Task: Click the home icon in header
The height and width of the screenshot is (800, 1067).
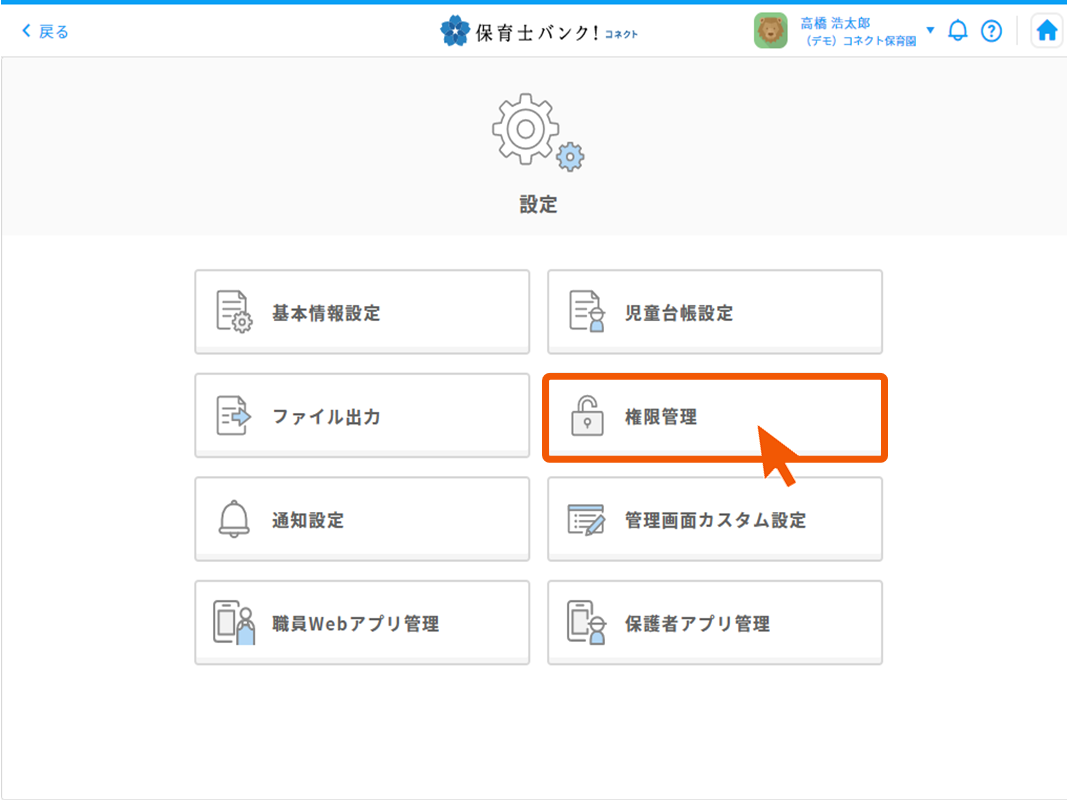Action: click(1046, 31)
